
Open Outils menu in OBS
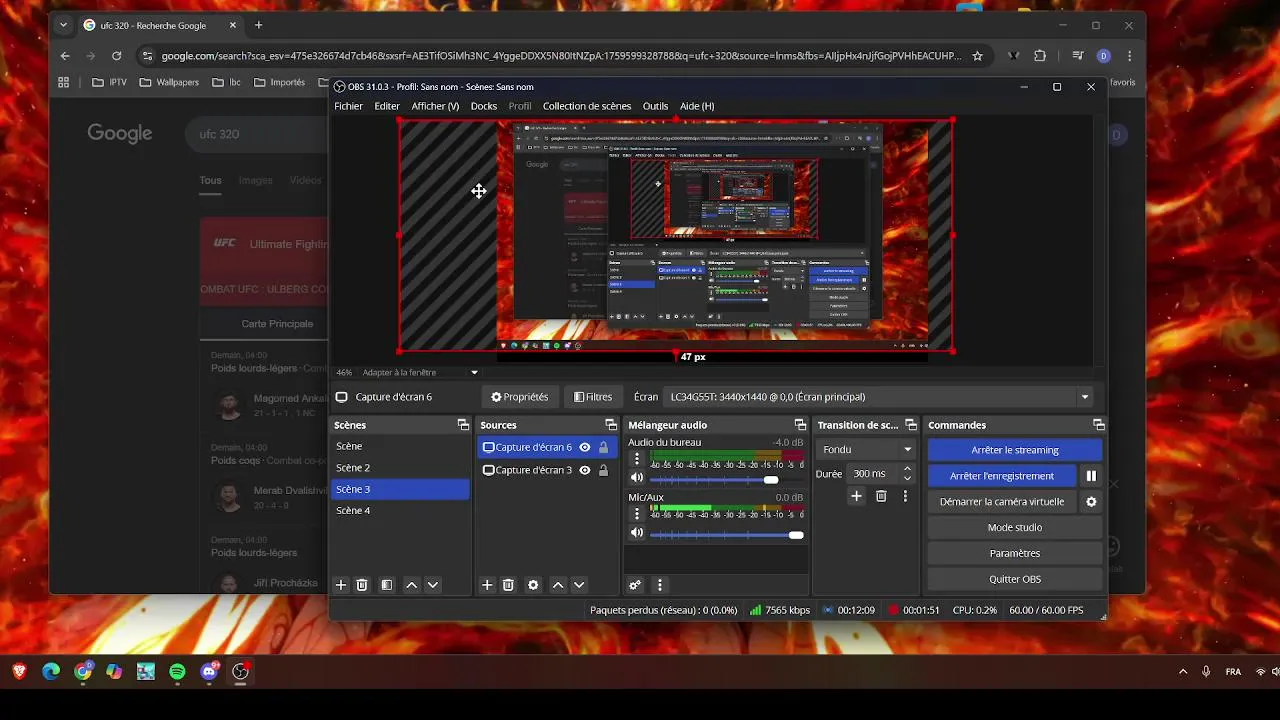[x=655, y=106]
